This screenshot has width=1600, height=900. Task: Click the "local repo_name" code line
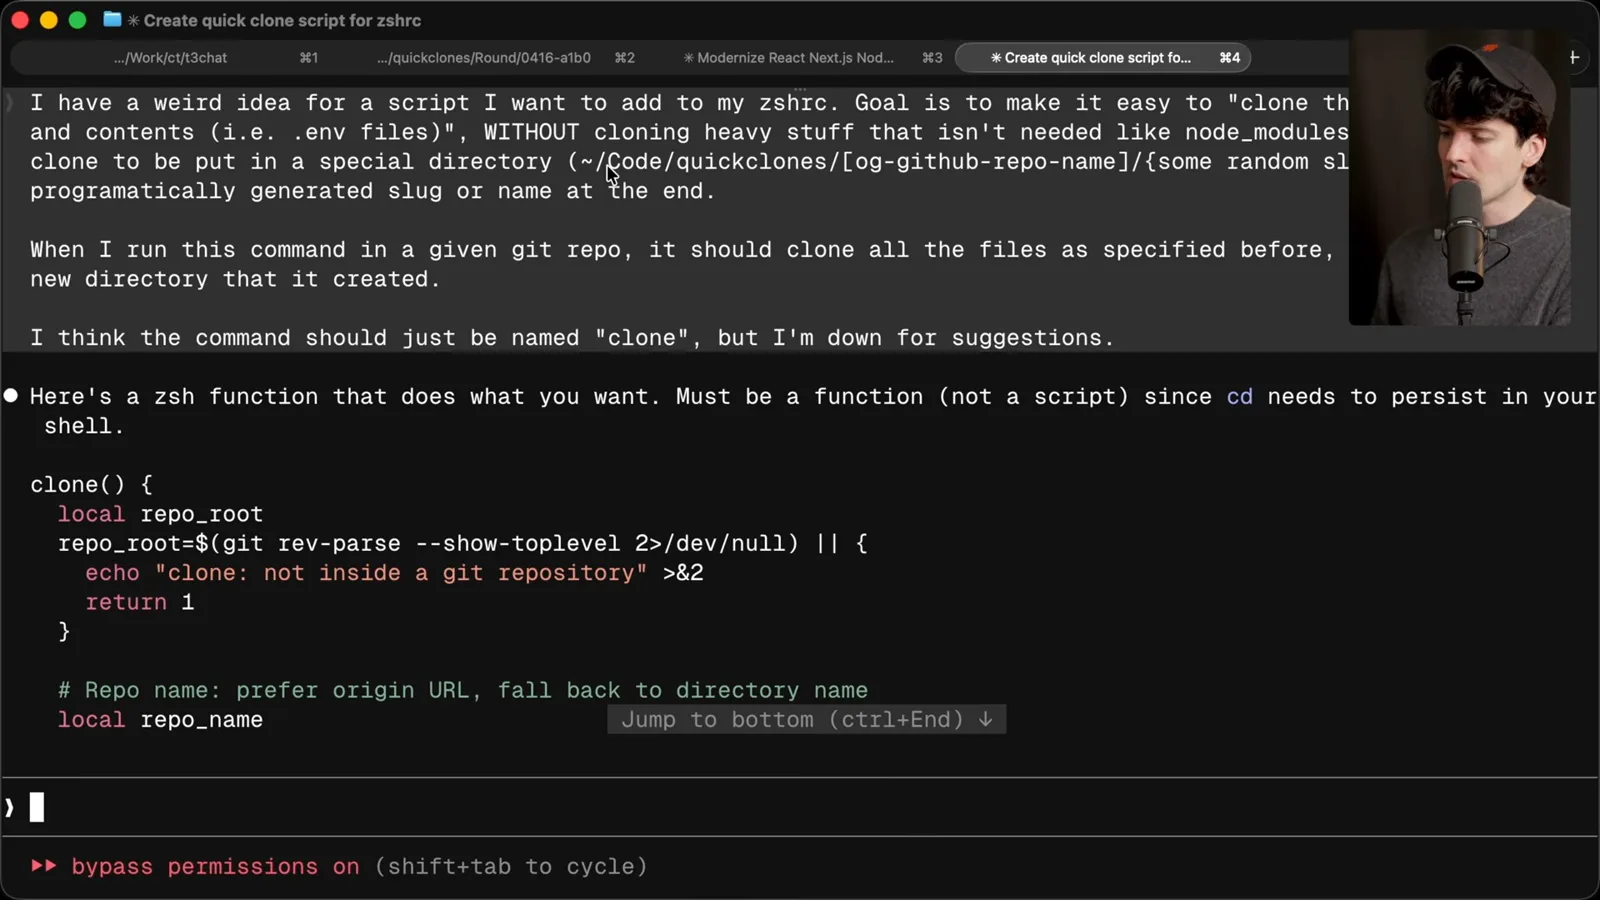tap(160, 720)
